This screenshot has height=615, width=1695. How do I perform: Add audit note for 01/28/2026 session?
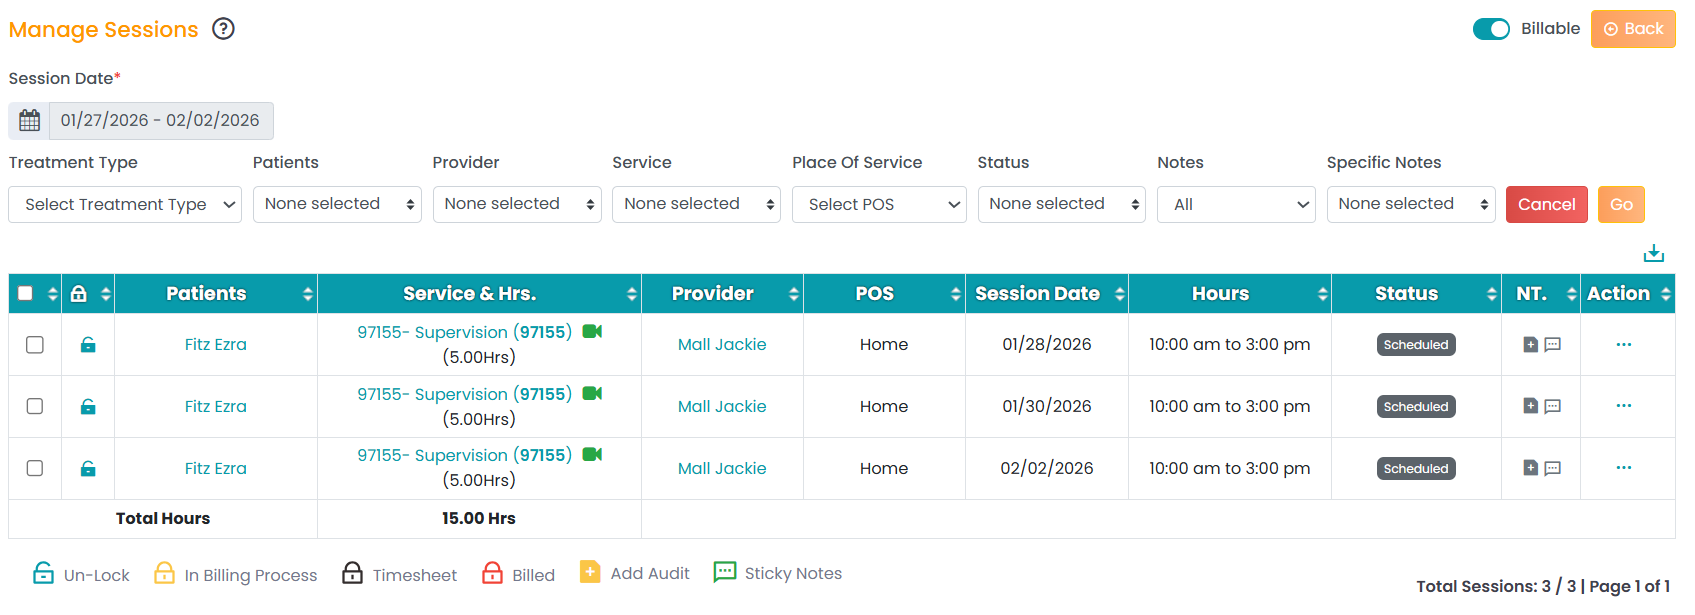1530,345
